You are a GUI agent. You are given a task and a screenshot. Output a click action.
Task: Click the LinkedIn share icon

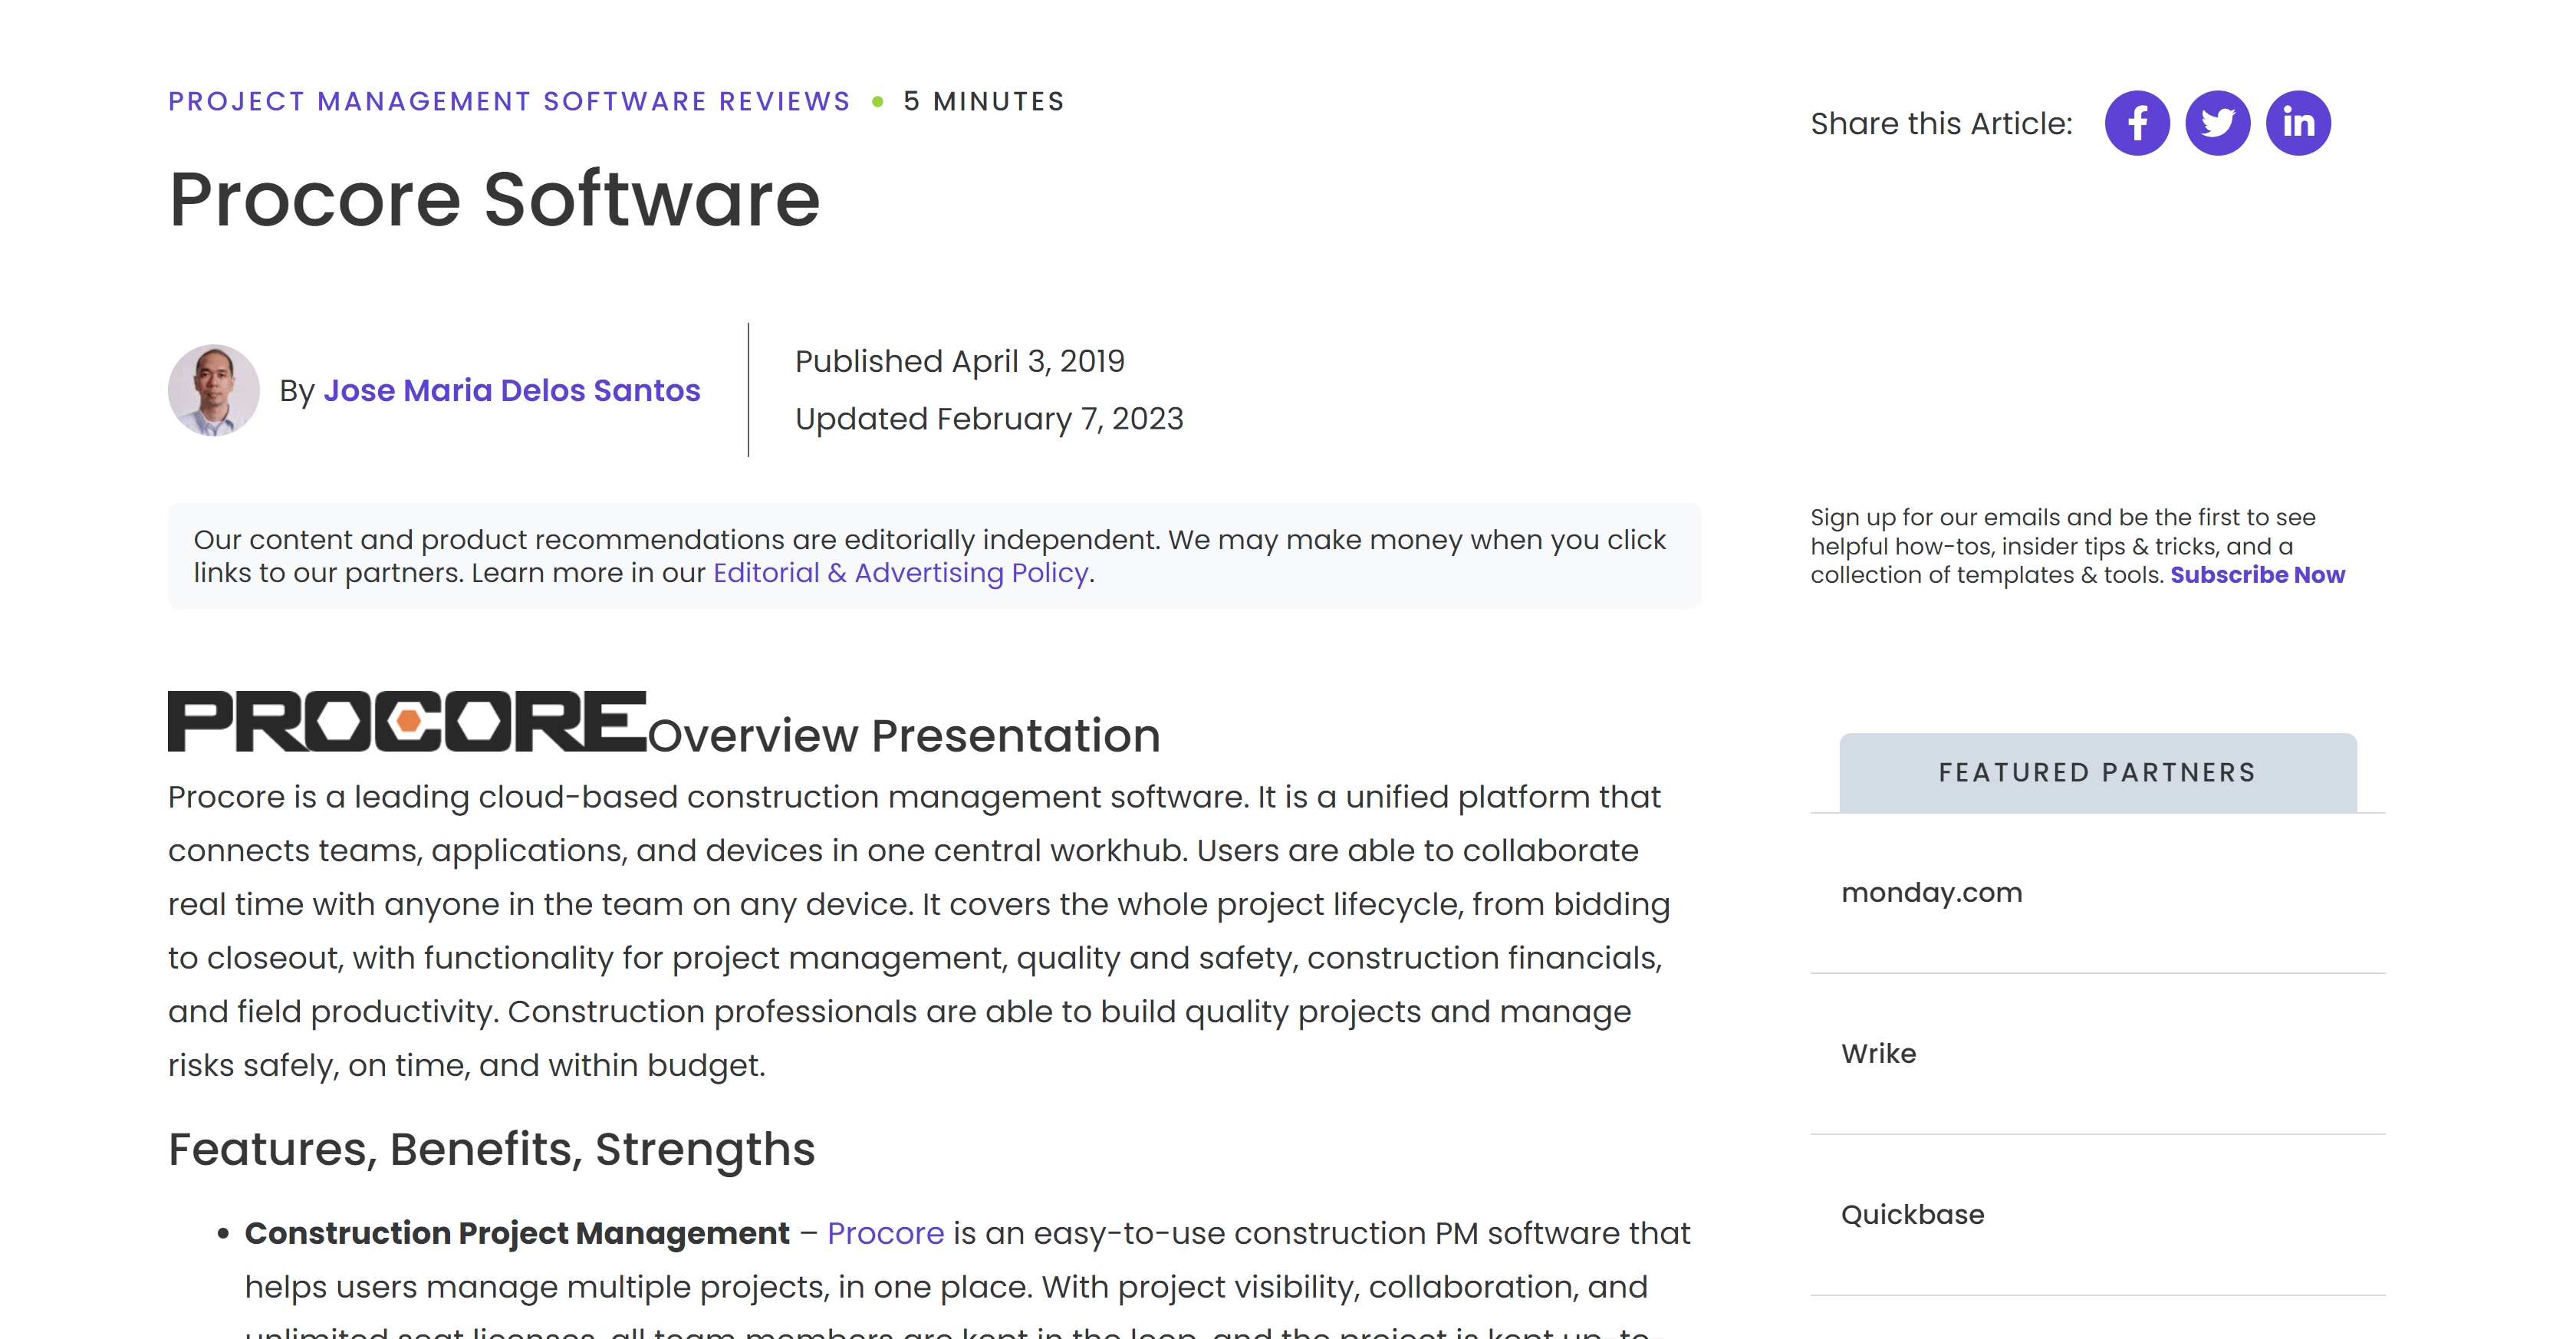point(2298,121)
